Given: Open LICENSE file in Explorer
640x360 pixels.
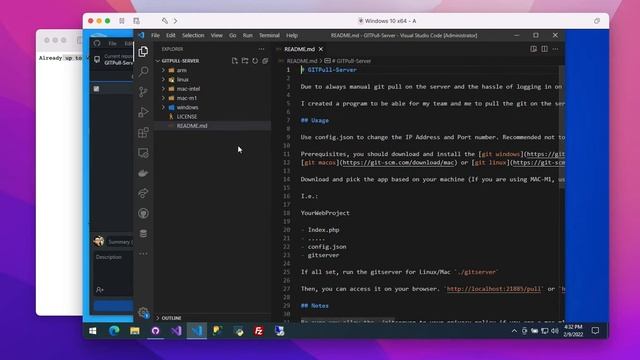Looking at the screenshot, I should point(187,117).
